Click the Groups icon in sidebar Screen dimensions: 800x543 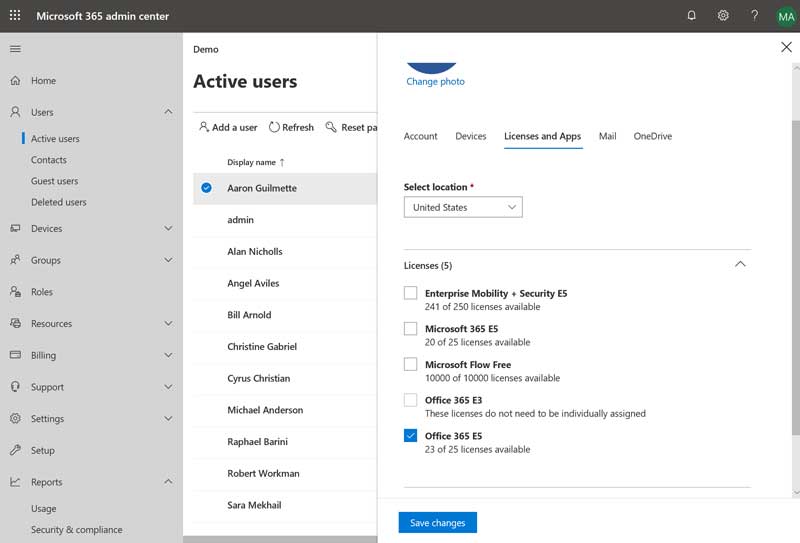coord(15,260)
